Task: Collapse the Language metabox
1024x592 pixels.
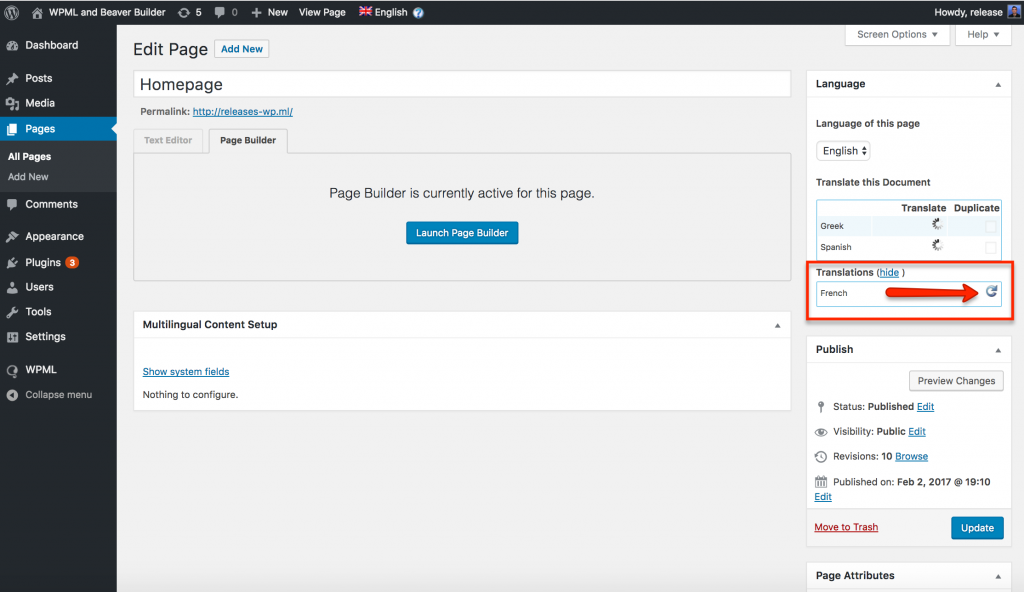Action: [x=998, y=85]
